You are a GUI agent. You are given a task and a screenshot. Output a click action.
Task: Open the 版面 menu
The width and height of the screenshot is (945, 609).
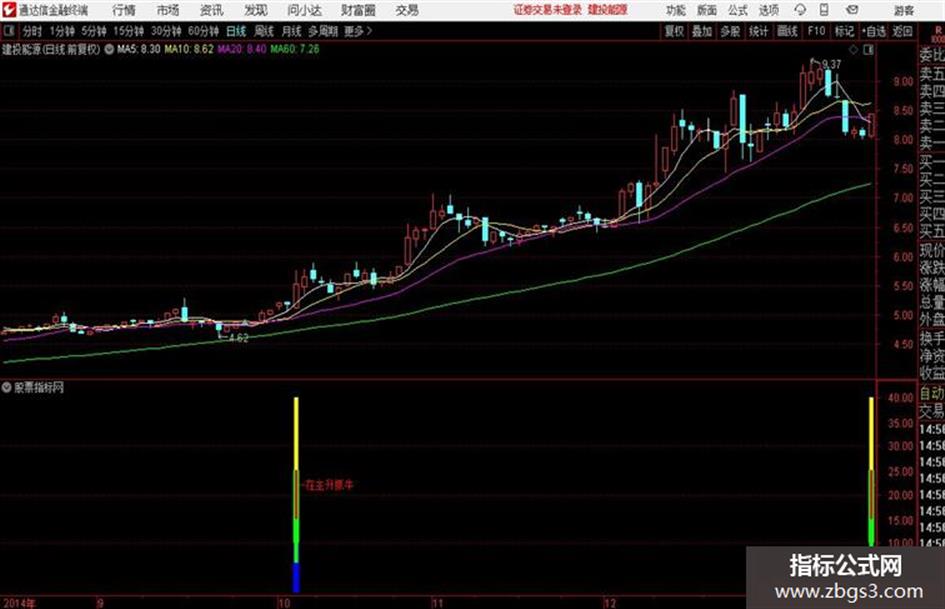click(x=706, y=10)
